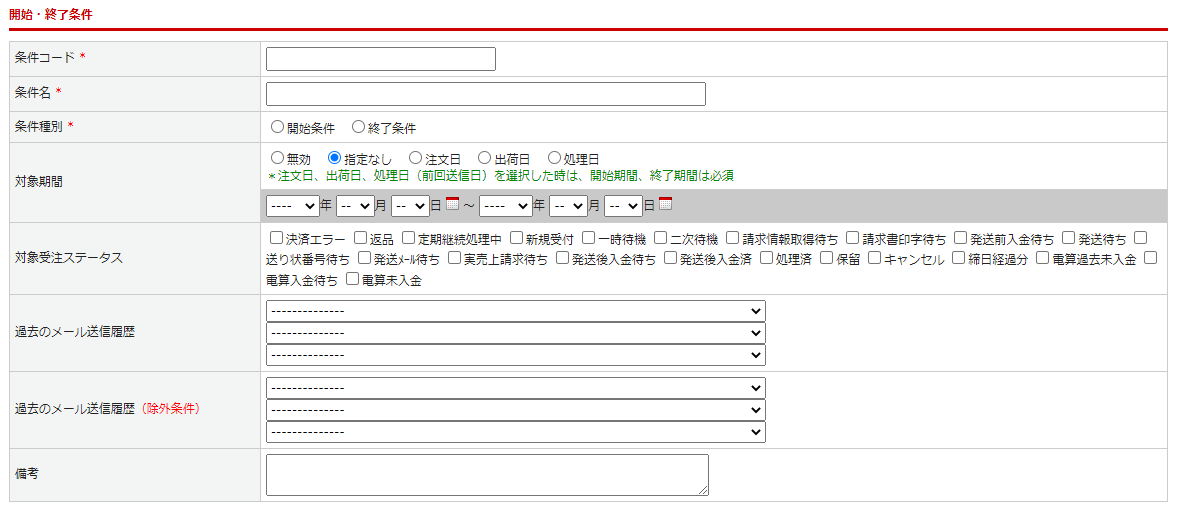Open the start date calendar picker icon

(x=452, y=205)
